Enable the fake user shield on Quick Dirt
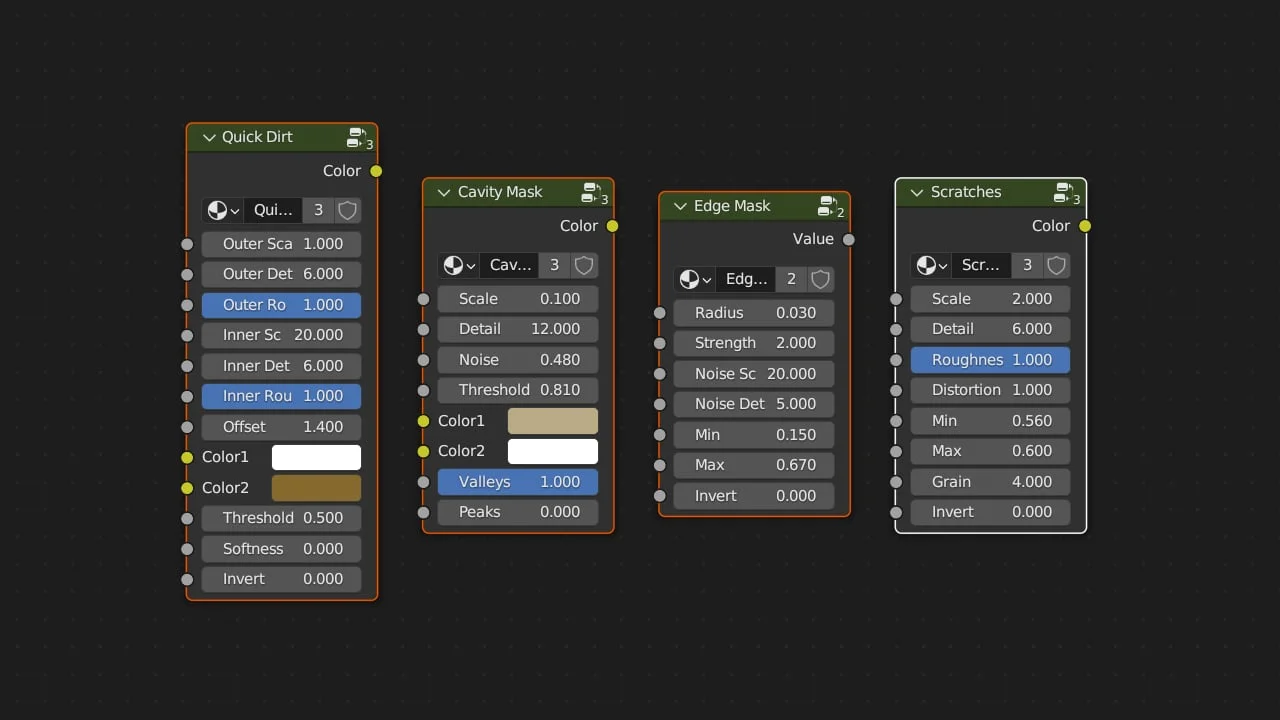This screenshot has width=1280, height=720. (x=347, y=210)
